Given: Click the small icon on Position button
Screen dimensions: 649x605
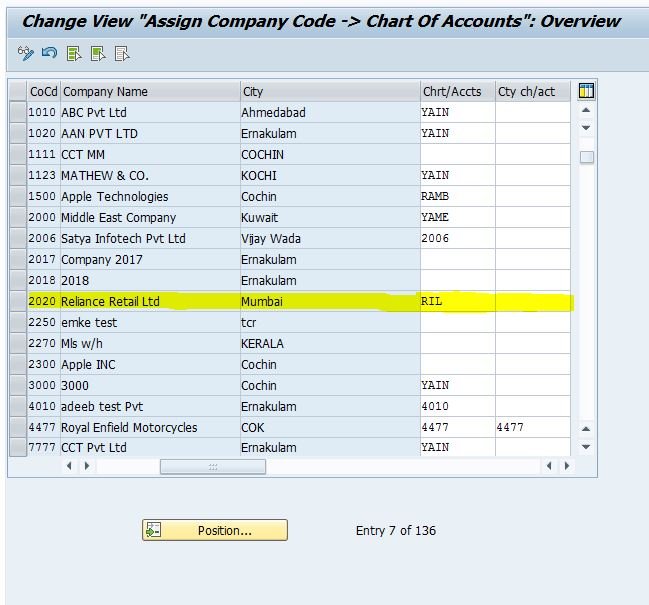Looking at the screenshot, I should click(154, 530).
